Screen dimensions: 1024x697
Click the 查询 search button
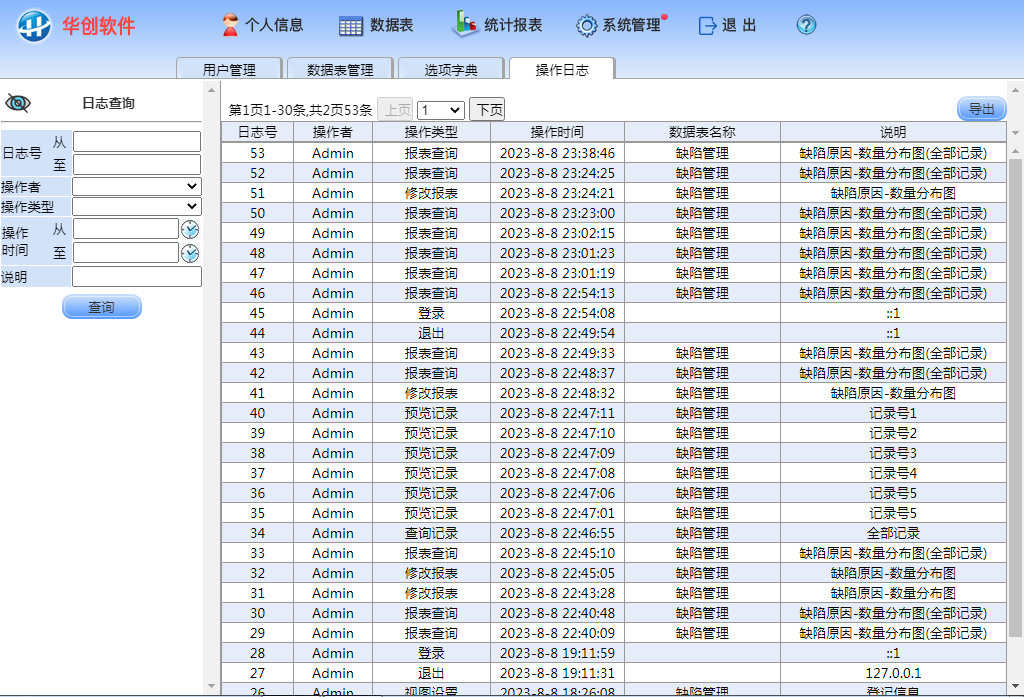(101, 307)
